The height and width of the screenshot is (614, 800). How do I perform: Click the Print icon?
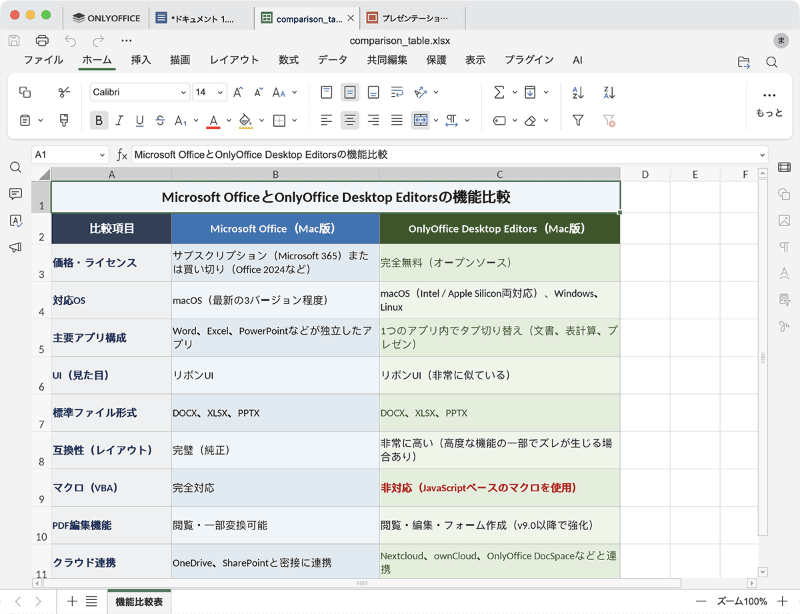click(42, 40)
